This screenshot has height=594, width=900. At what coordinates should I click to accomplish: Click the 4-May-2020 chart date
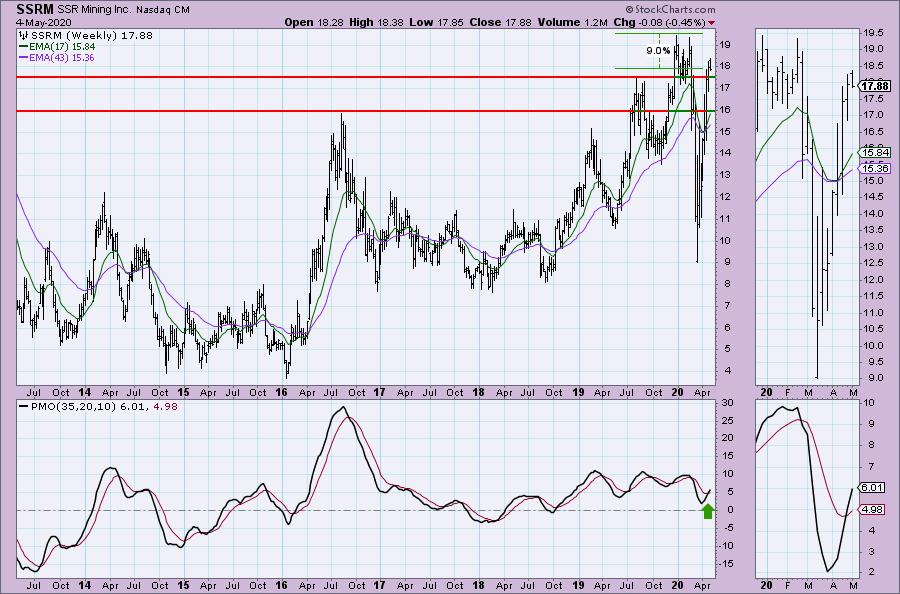pos(44,22)
